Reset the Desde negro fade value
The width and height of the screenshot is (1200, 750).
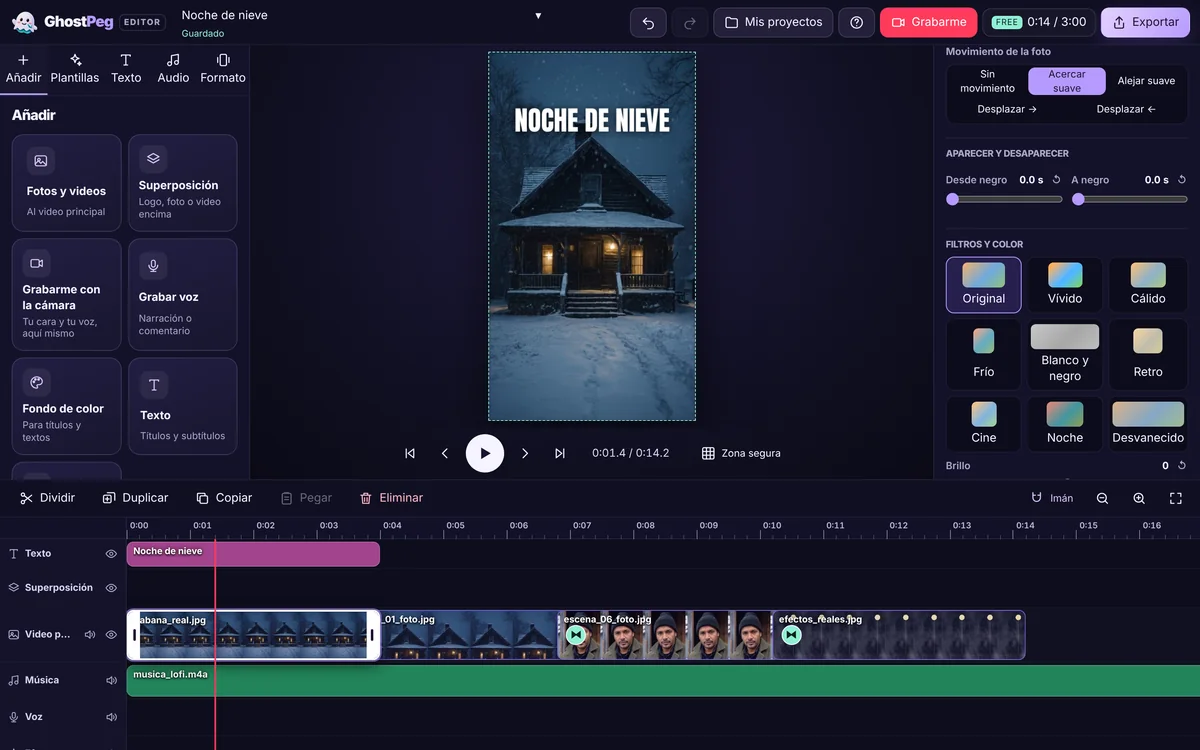pyautogui.click(x=1056, y=180)
